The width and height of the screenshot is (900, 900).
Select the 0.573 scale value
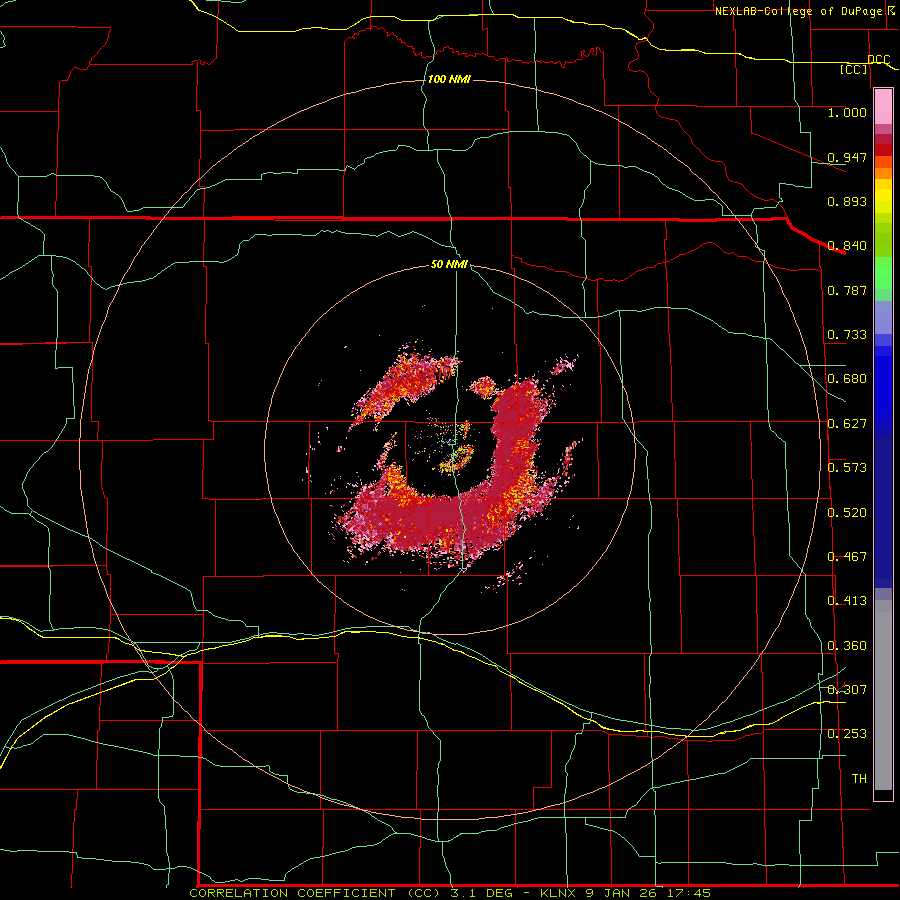pos(847,468)
